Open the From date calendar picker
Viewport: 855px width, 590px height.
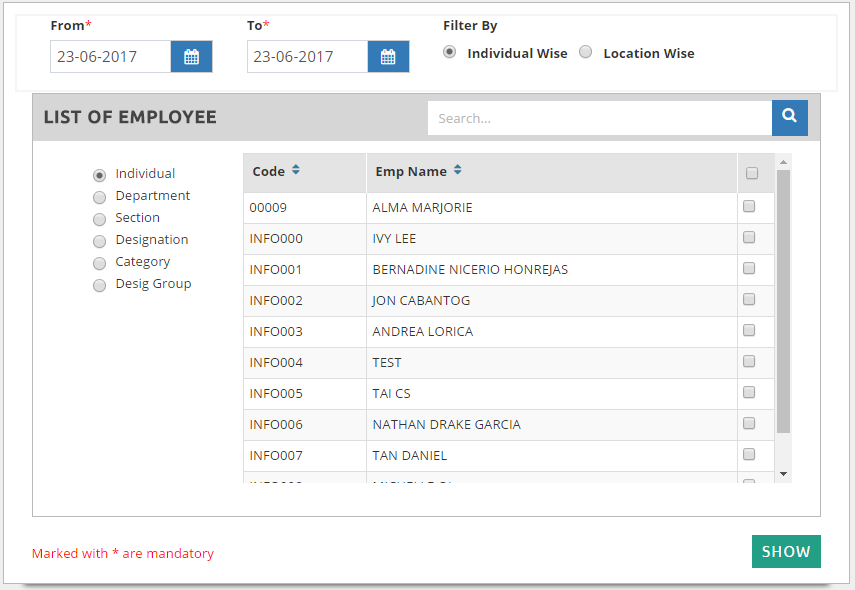click(x=191, y=57)
